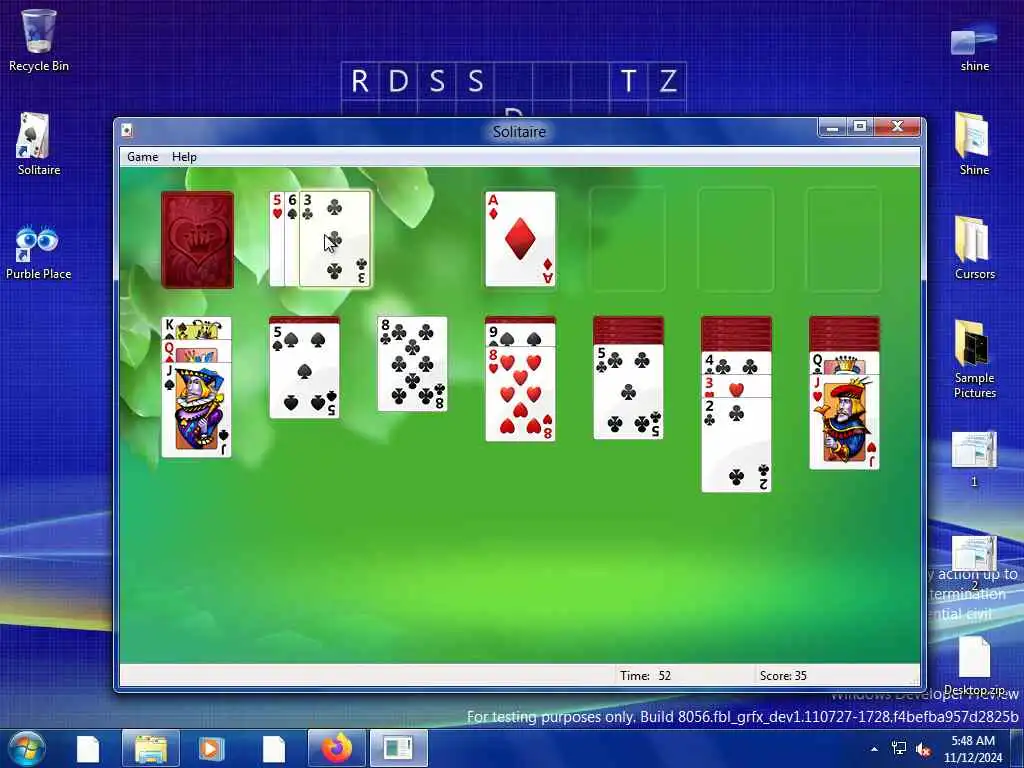
Task: Open the Recycle Bin desktop icon
Action: tap(39, 40)
